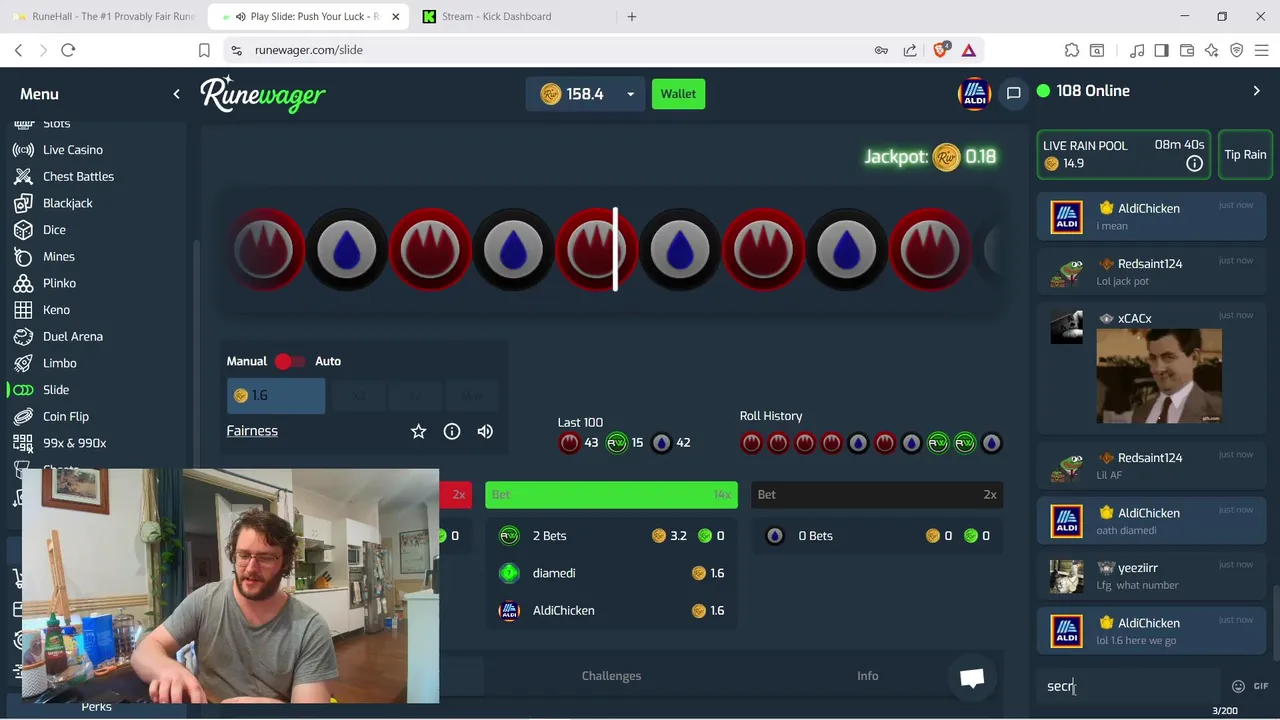
Task: Open 99x & 990x game
Action: (74, 443)
